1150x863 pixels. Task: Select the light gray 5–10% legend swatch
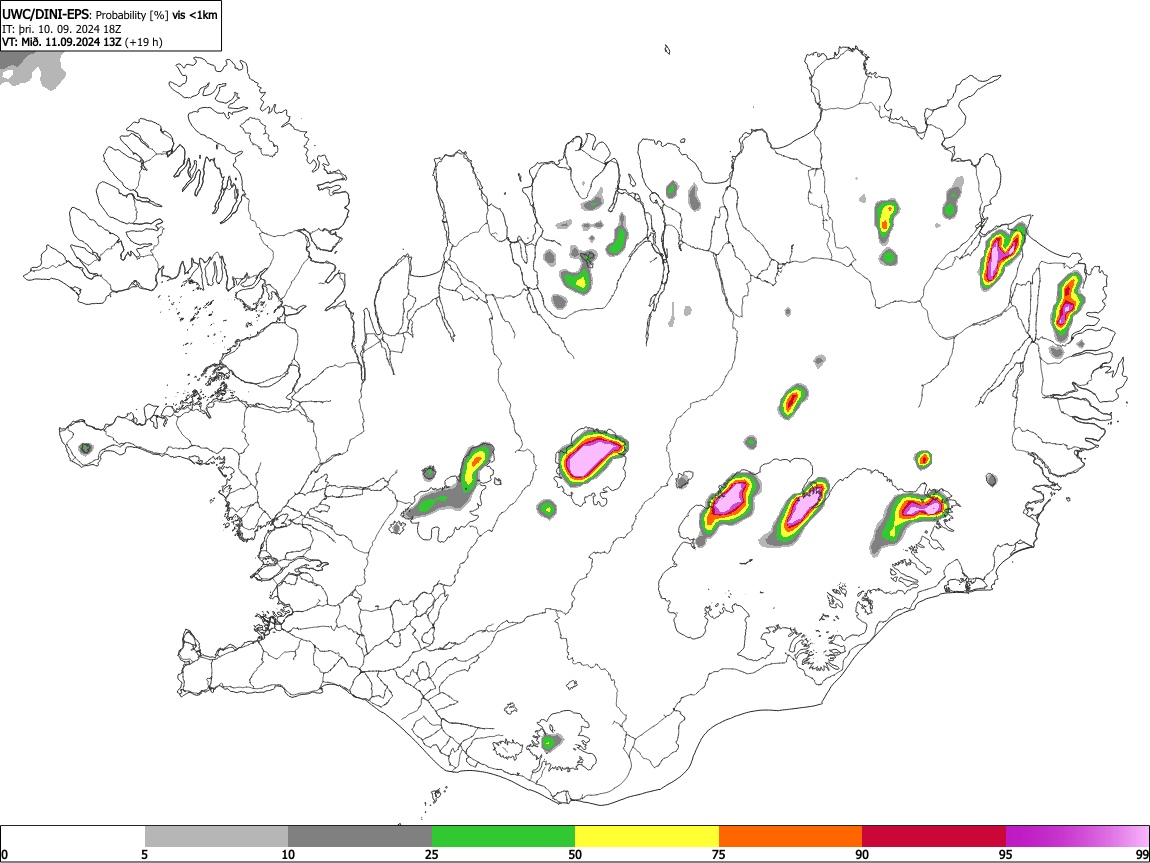216,837
